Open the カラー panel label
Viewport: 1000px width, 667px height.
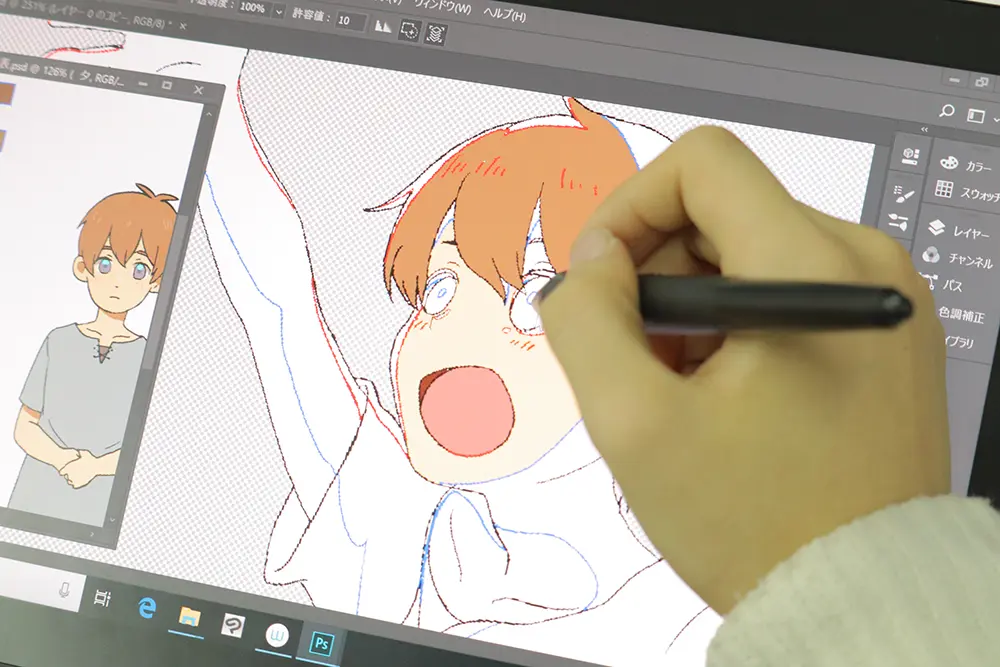(x=978, y=166)
